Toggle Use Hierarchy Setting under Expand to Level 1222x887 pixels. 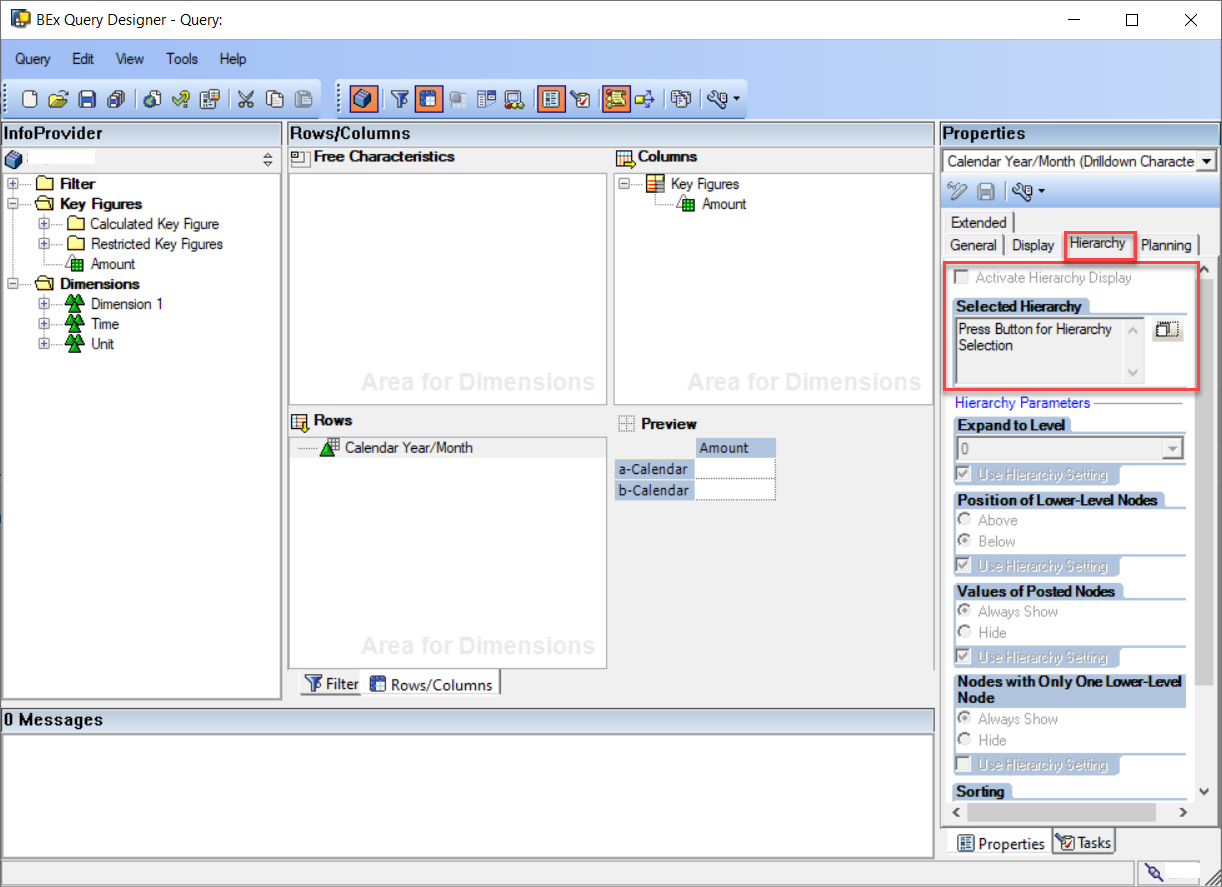point(963,474)
